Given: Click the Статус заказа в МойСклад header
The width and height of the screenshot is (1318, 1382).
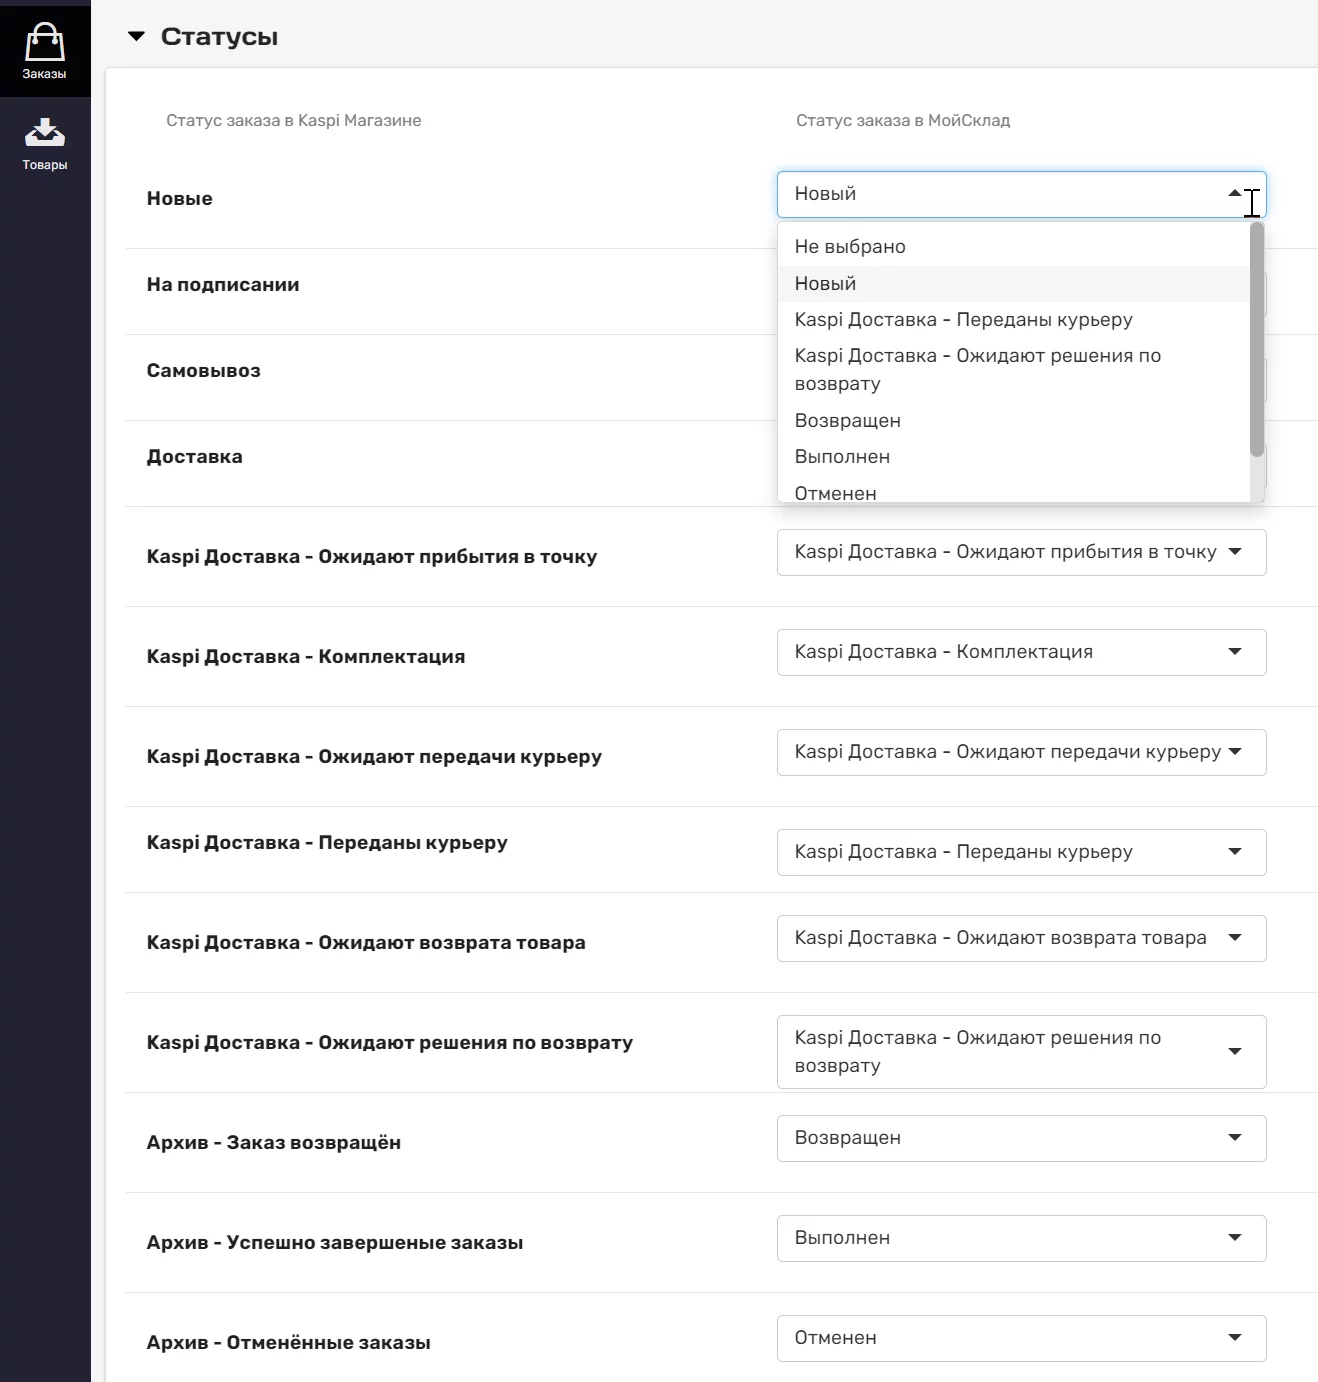Looking at the screenshot, I should (903, 121).
